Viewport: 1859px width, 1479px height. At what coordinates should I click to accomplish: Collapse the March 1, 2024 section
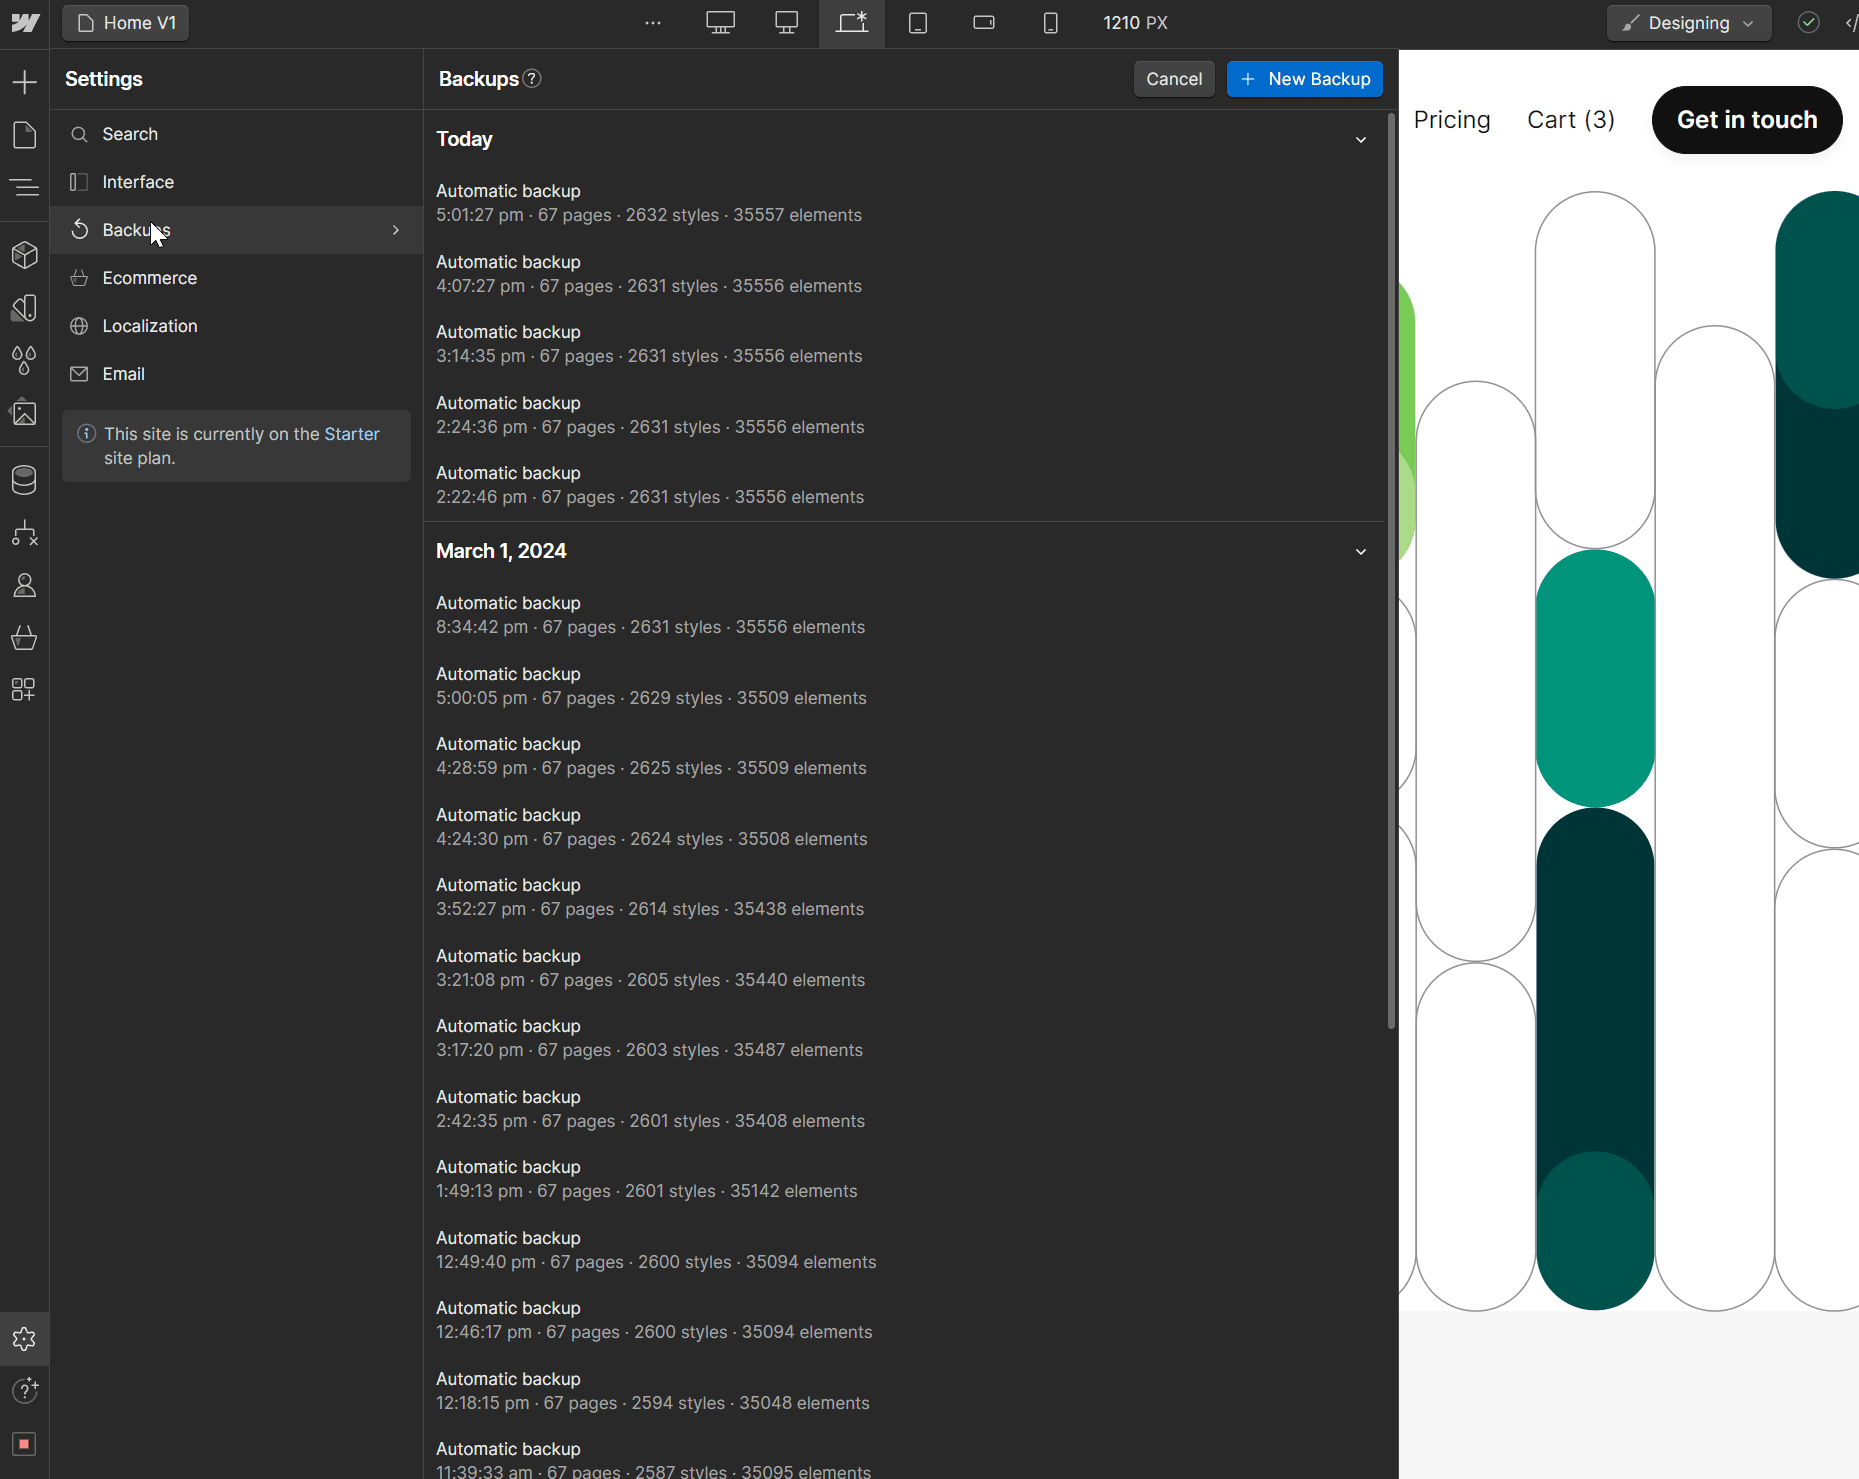pyautogui.click(x=1361, y=552)
